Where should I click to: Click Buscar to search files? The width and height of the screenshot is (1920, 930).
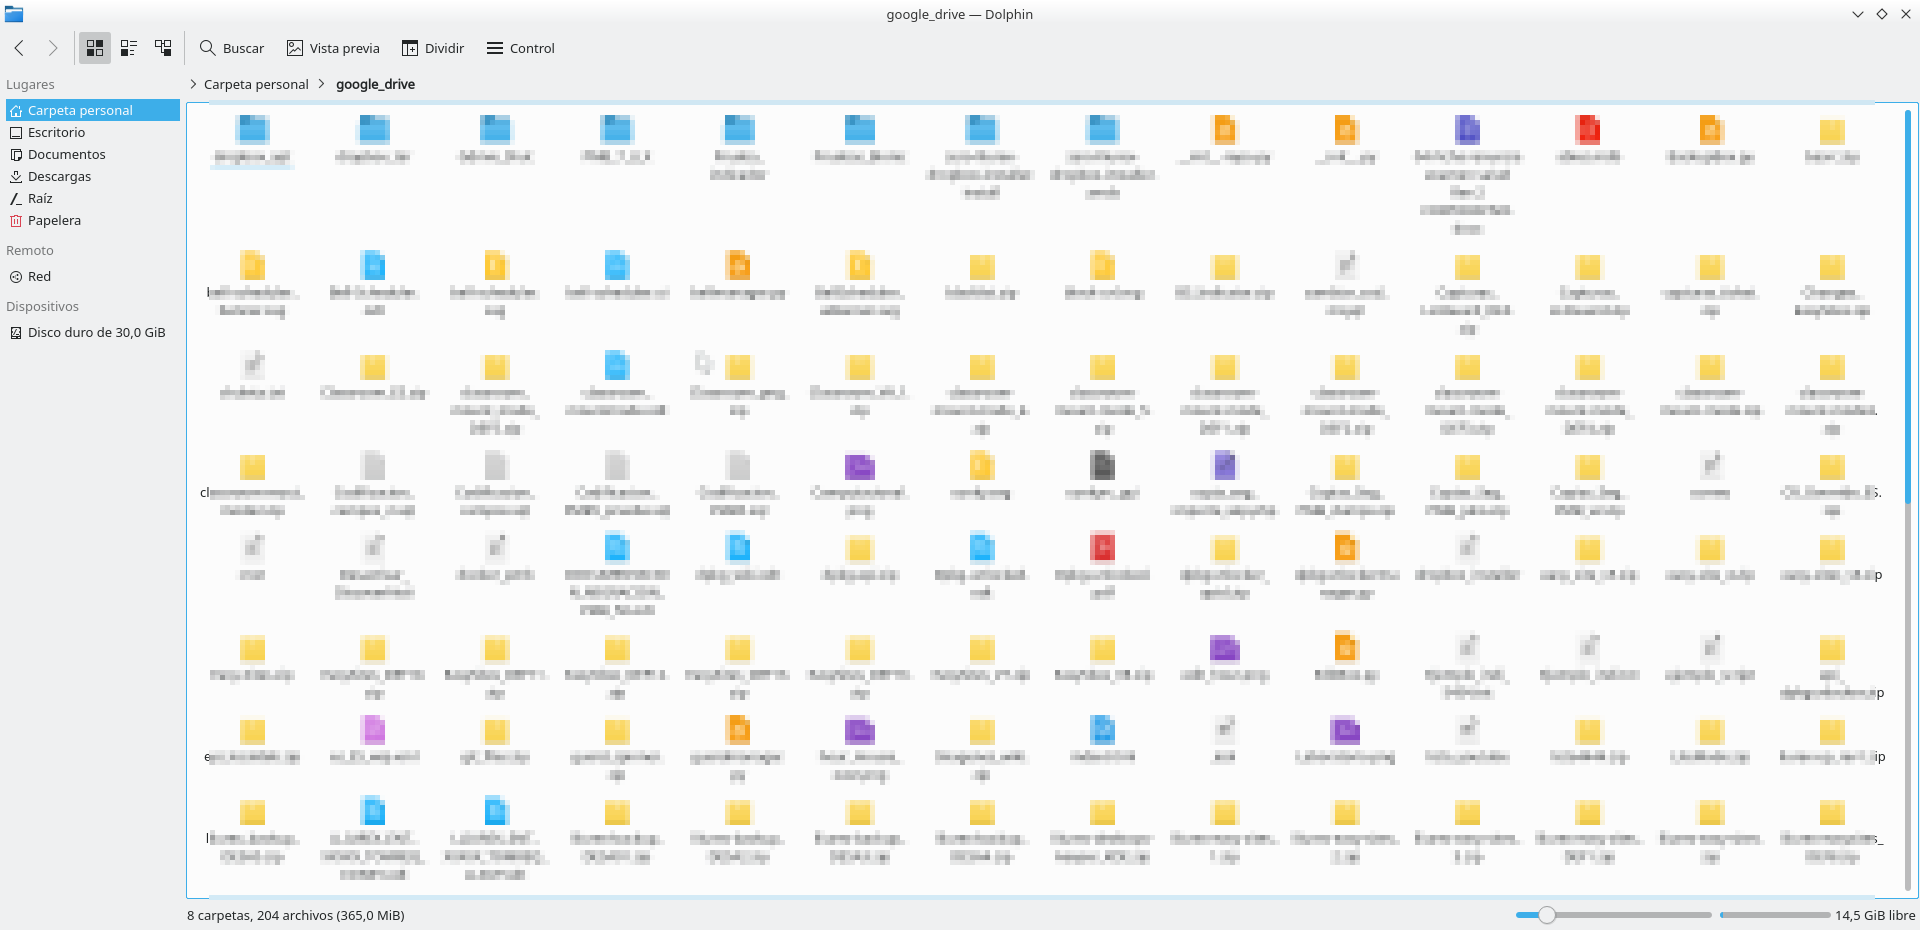coord(232,48)
